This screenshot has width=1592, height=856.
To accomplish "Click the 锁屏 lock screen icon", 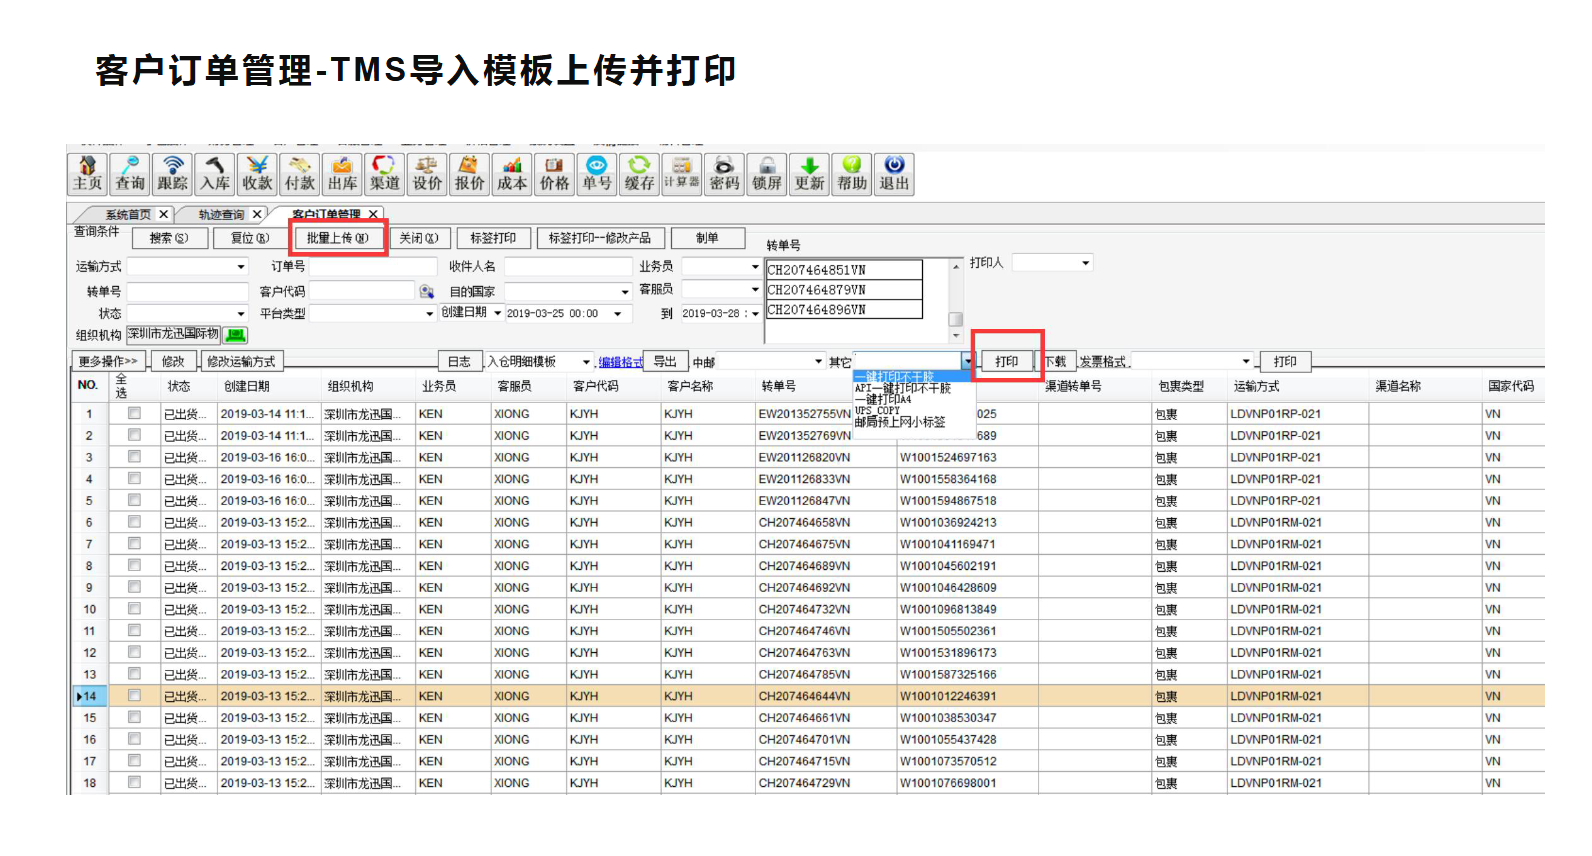I will 767,174.
